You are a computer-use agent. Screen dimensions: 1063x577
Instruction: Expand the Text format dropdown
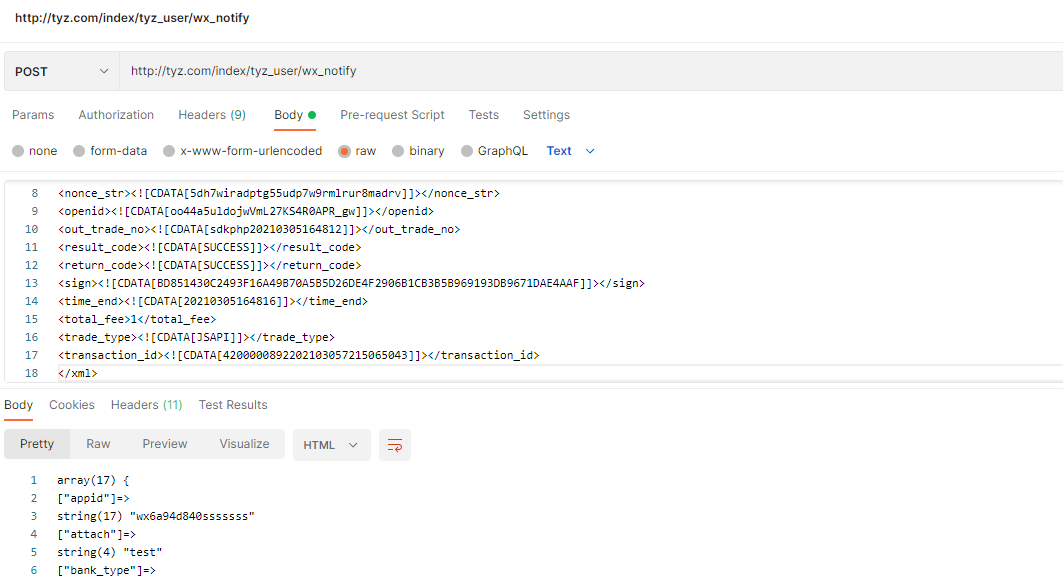click(x=571, y=151)
